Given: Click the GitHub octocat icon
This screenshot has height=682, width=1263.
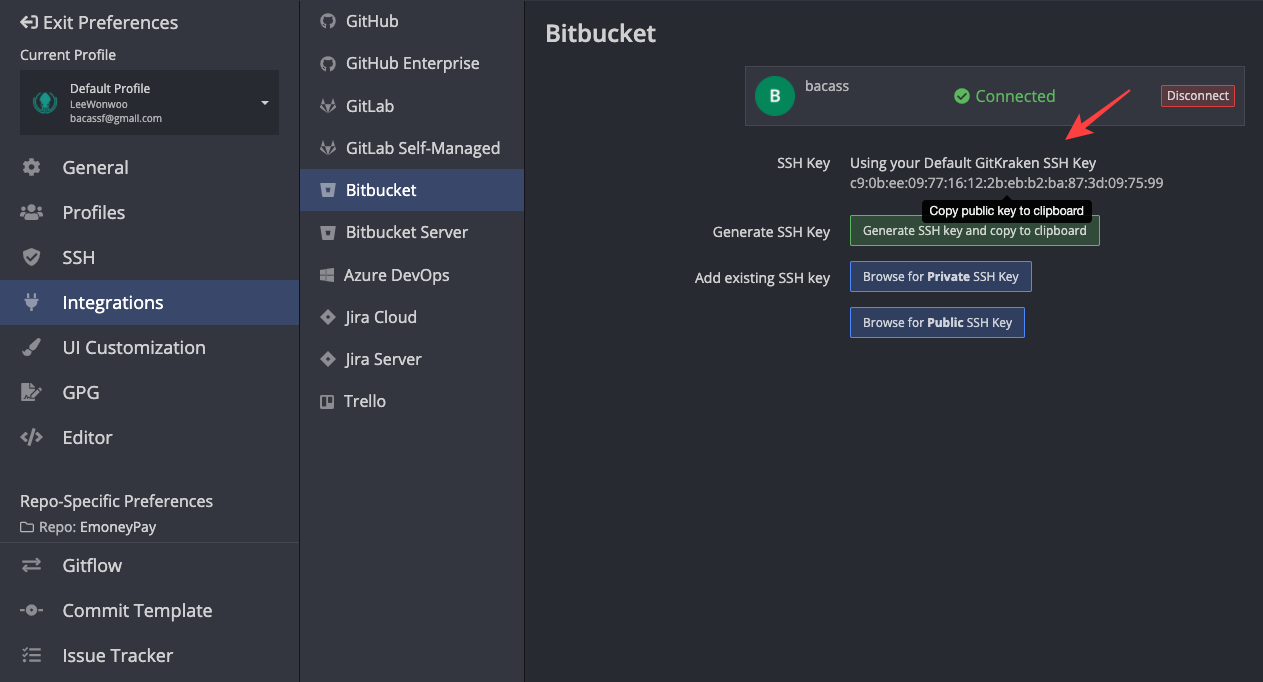Looking at the screenshot, I should click(327, 21).
